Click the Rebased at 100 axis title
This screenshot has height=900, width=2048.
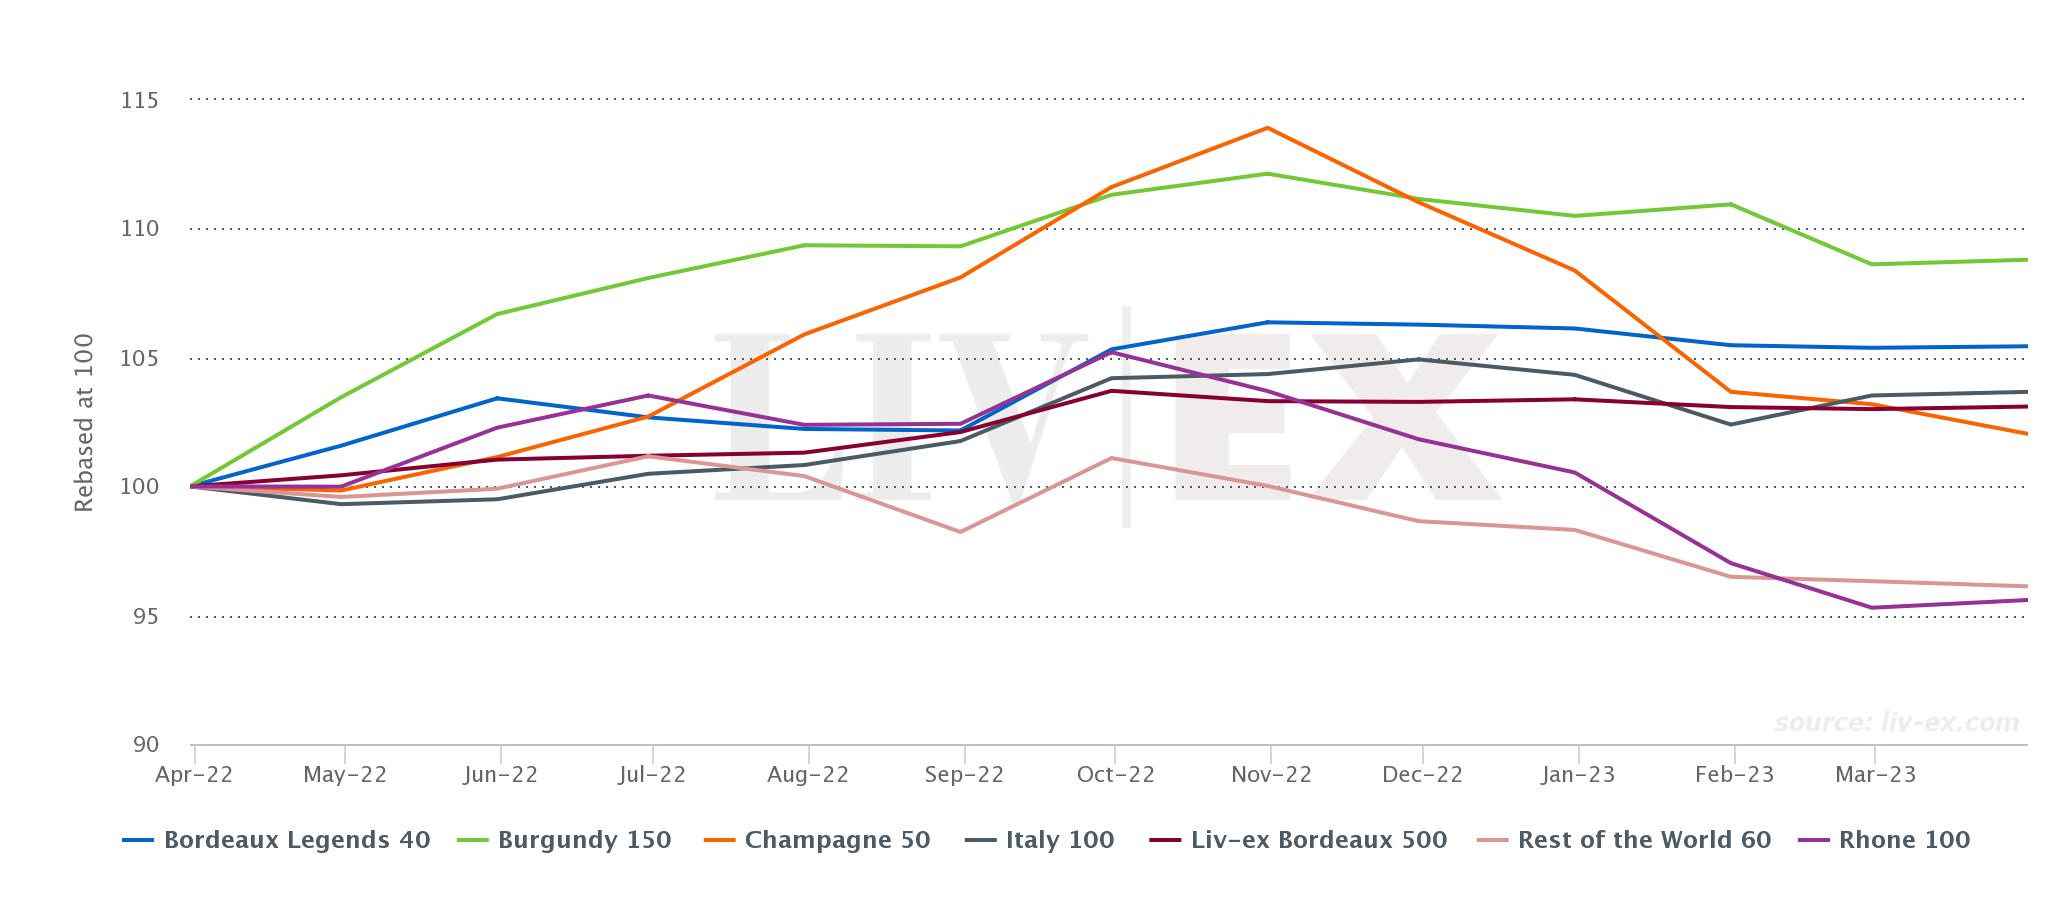(84, 423)
